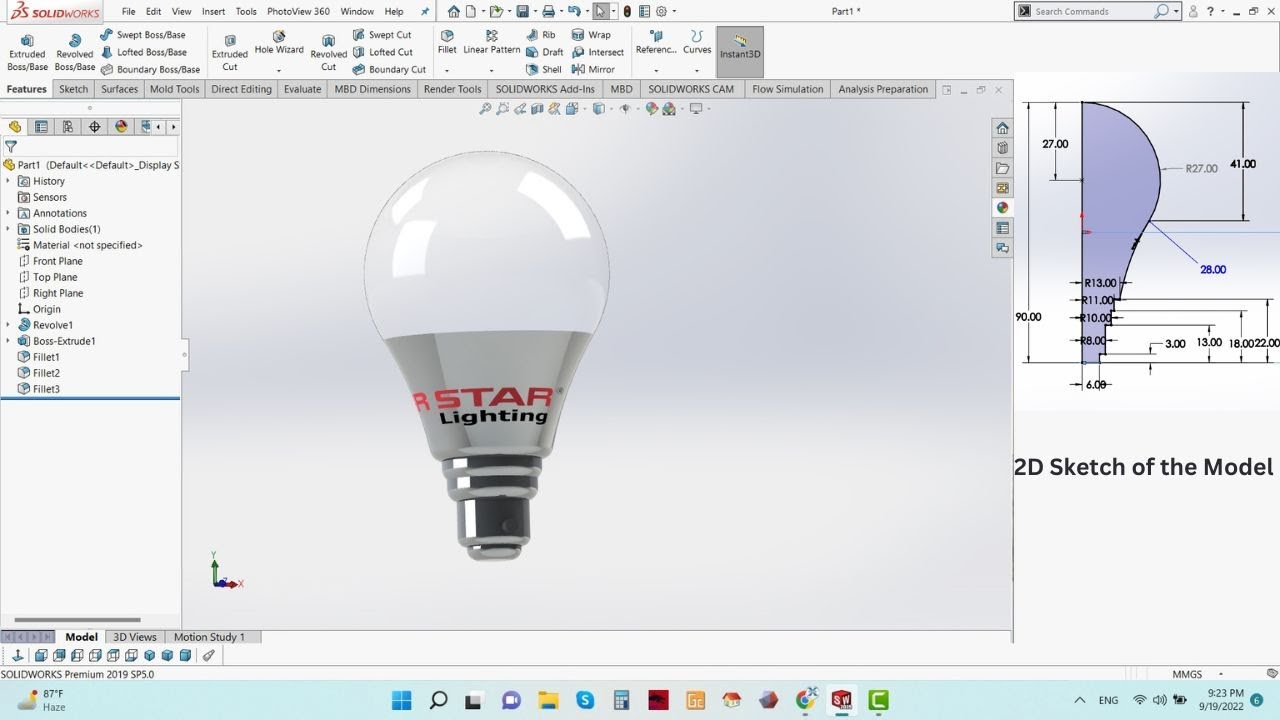This screenshot has width=1280, height=720.
Task: Start the Hole Wizard tool
Action: pos(279,43)
